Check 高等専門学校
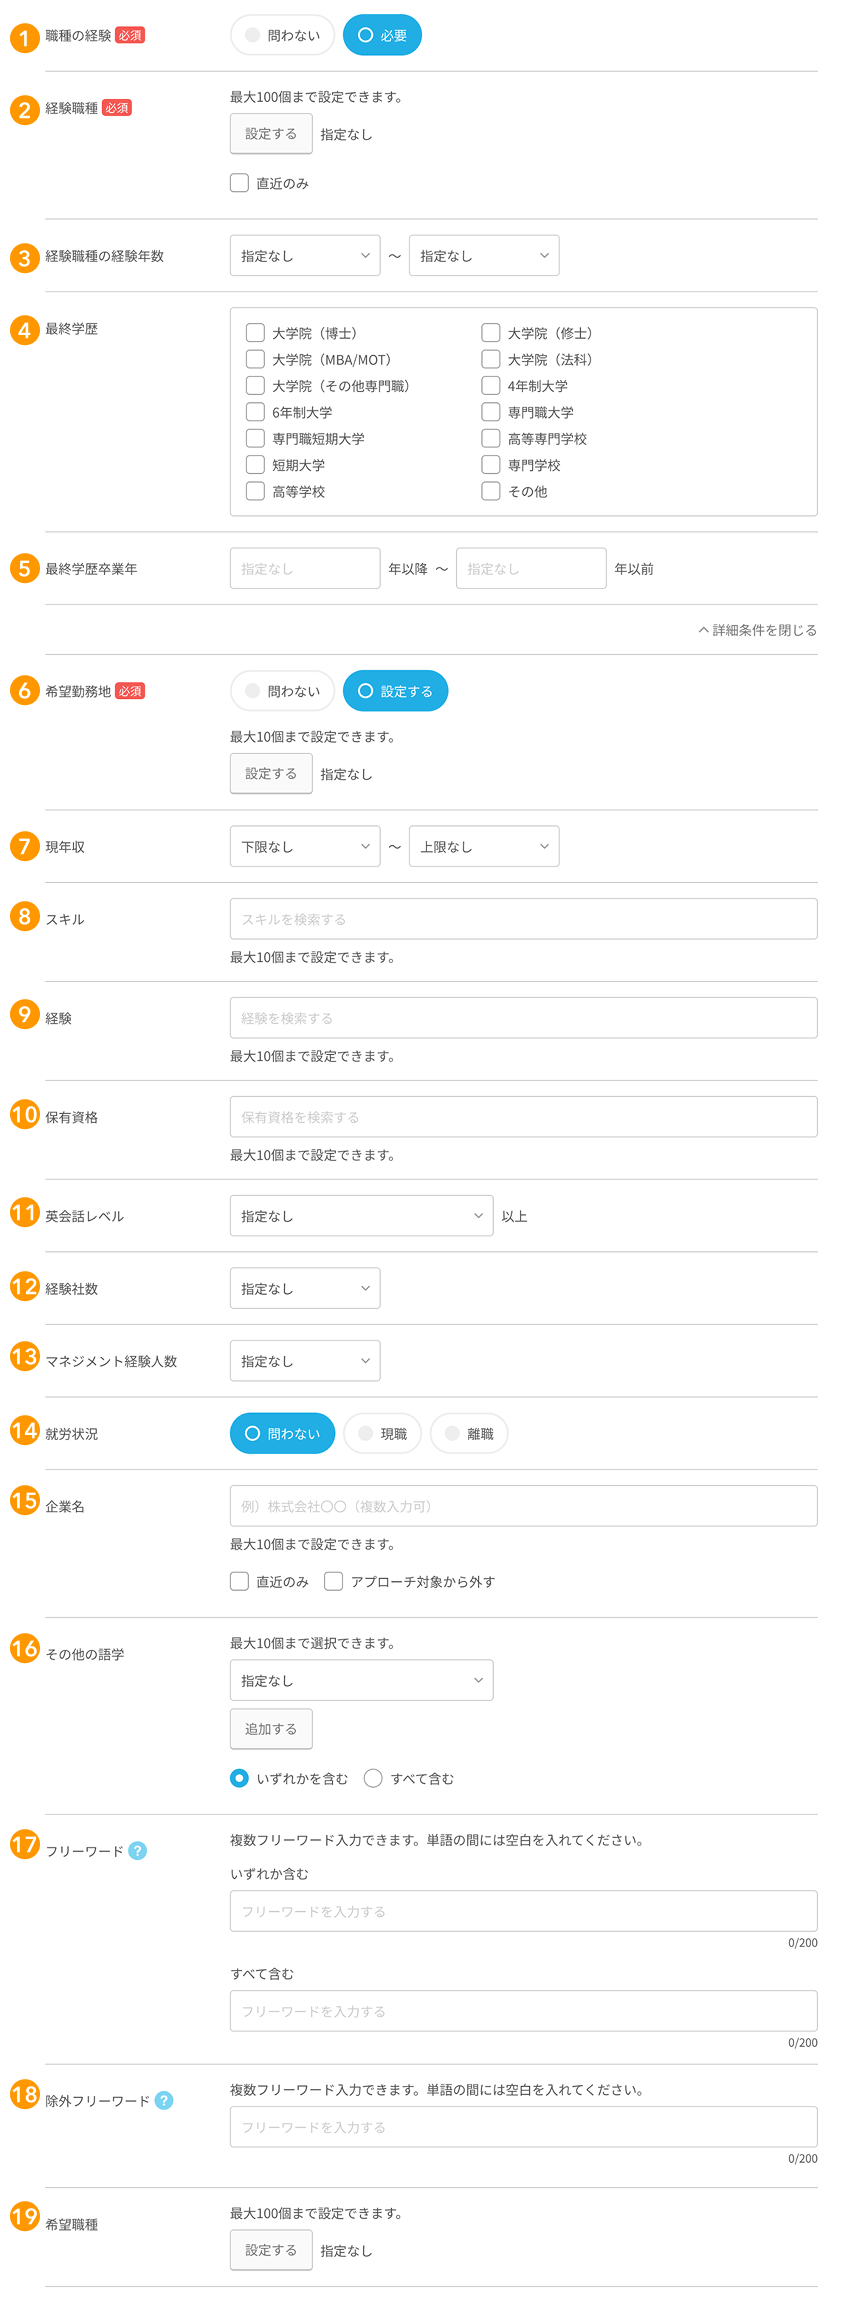 tap(490, 439)
